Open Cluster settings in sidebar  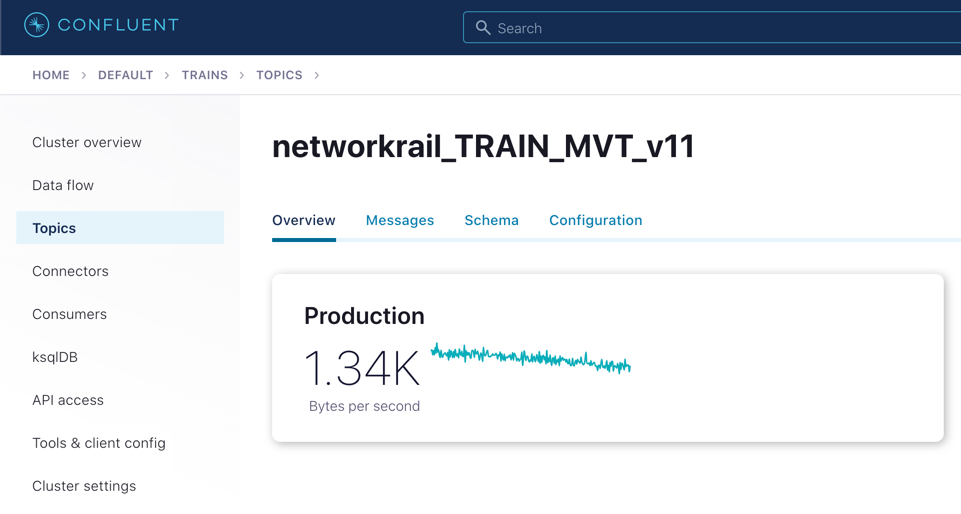(84, 486)
